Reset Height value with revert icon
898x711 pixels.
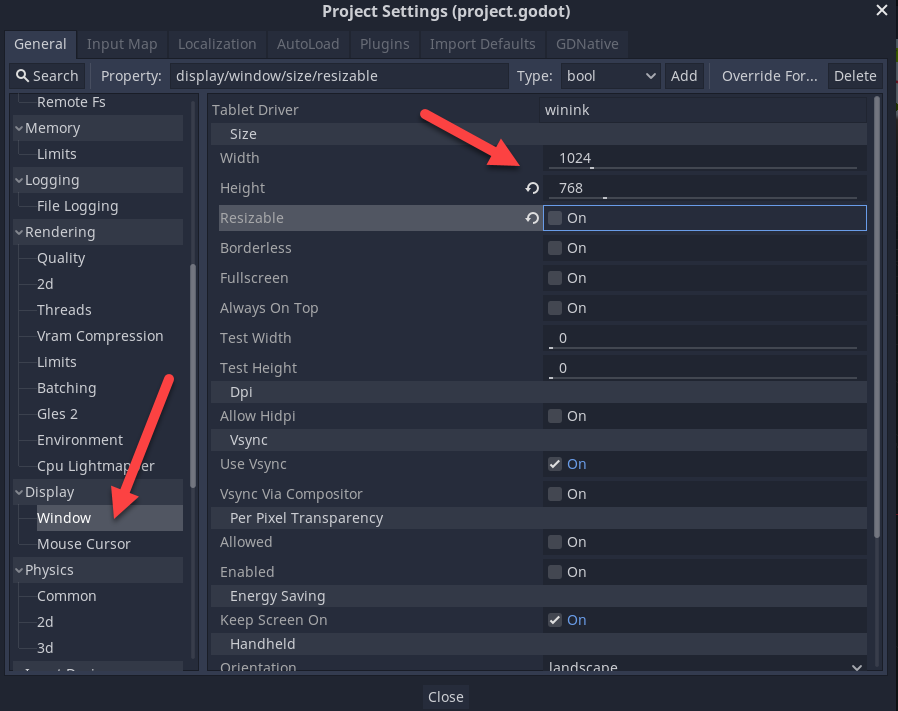(532, 188)
